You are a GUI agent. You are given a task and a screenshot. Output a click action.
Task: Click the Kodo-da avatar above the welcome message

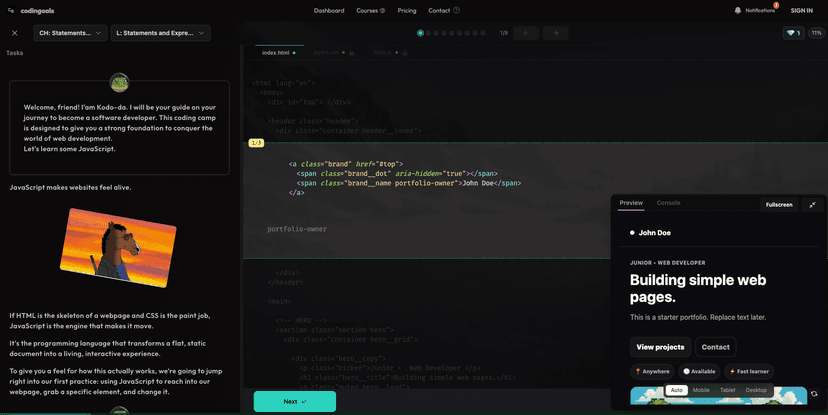[x=119, y=82]
